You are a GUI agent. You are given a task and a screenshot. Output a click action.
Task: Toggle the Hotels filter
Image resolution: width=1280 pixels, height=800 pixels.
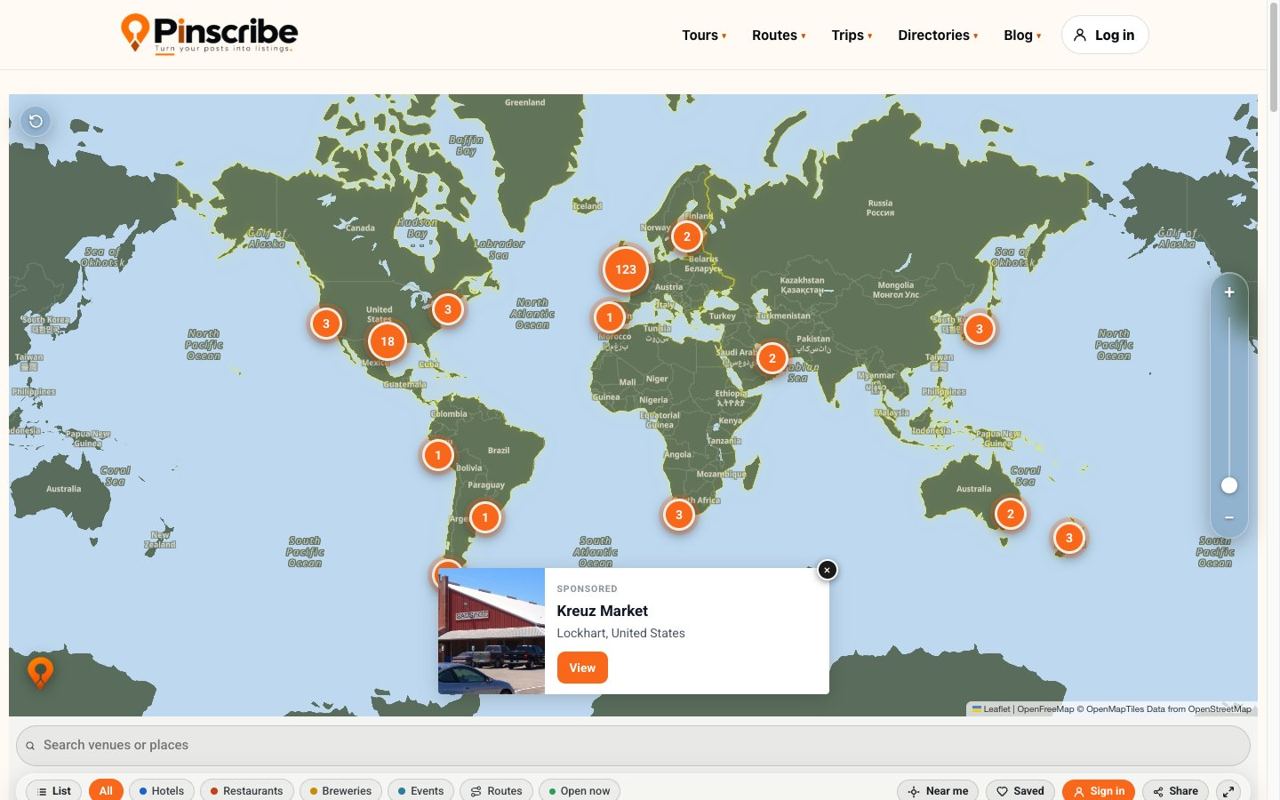[x=161, y=791]
